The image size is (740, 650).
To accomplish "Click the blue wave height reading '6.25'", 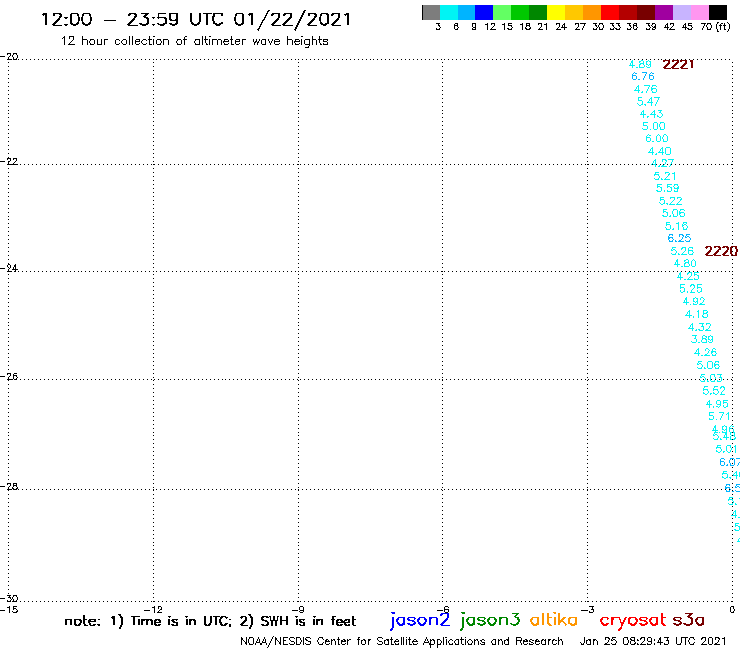I will click(x=679, y=238).
